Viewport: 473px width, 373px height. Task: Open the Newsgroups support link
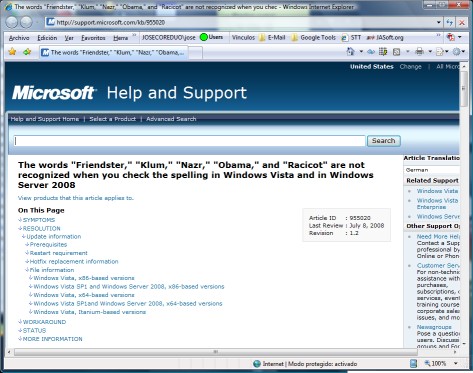pos(434,327)
